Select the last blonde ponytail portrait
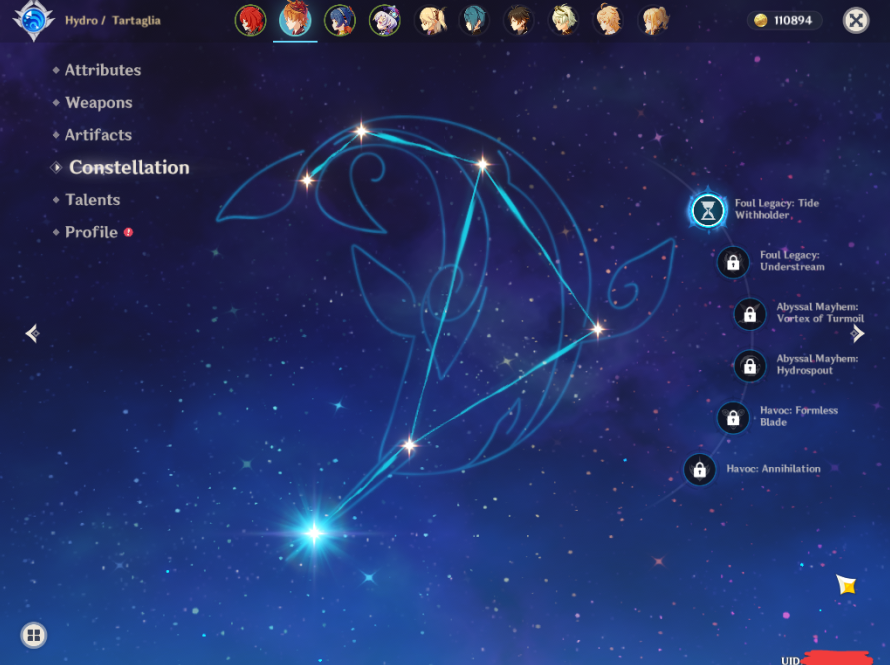Screen dimensions: 890x665 click(654, 20)
